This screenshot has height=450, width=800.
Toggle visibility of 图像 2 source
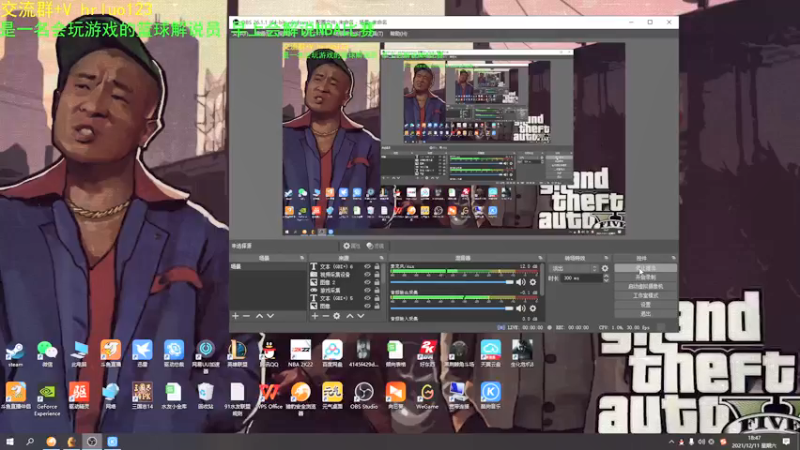(x=367, y=282)
